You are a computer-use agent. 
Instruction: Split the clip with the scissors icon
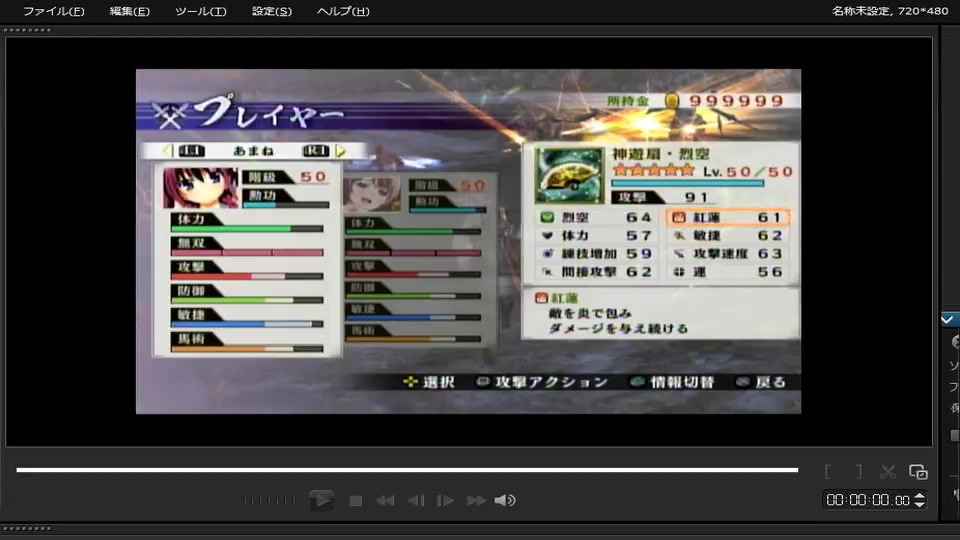(888, 471)
